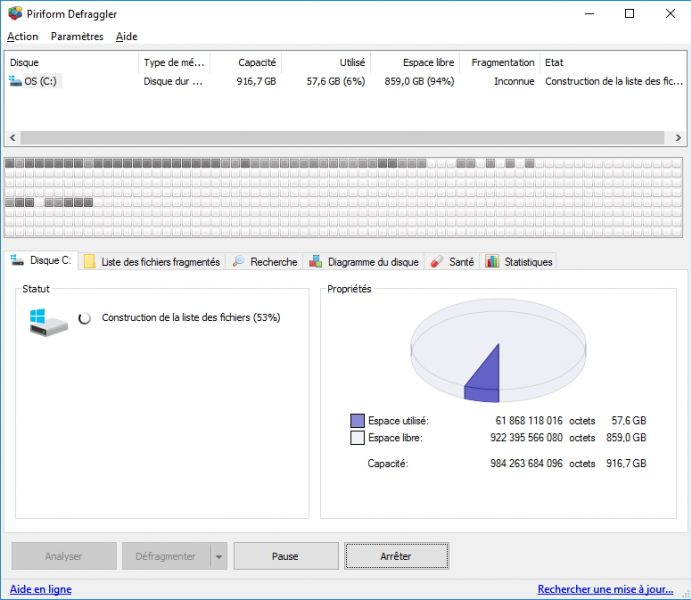Sort by the Disque column header
This screenshot has width=691, height=600.
click(71, 63)
